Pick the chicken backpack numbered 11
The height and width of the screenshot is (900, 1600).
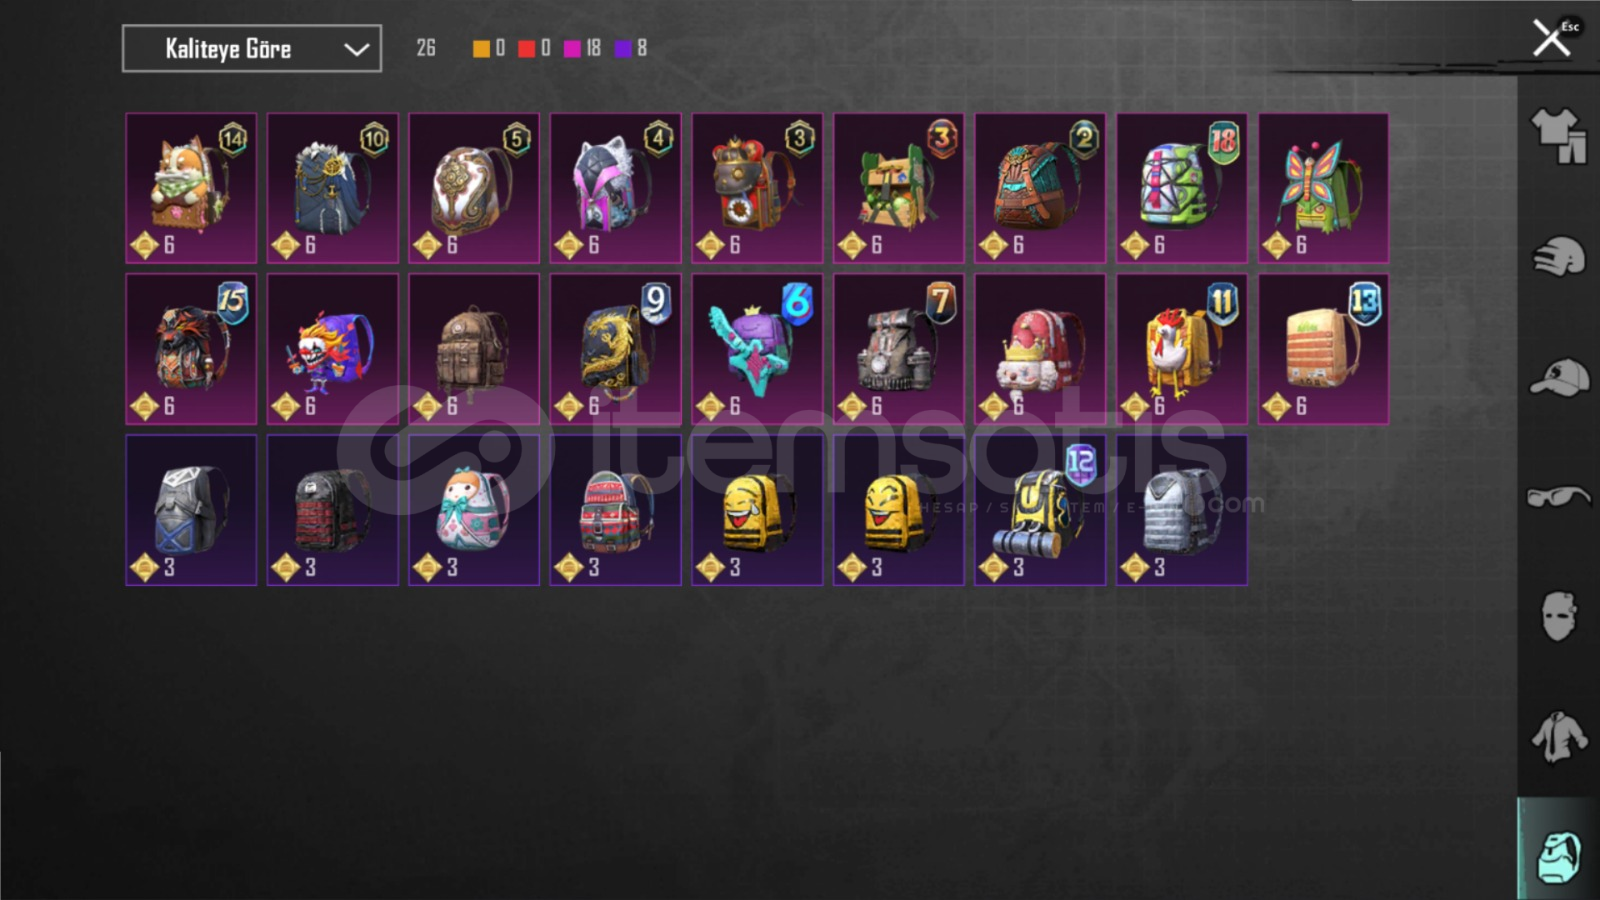[x=1182, y=349]
